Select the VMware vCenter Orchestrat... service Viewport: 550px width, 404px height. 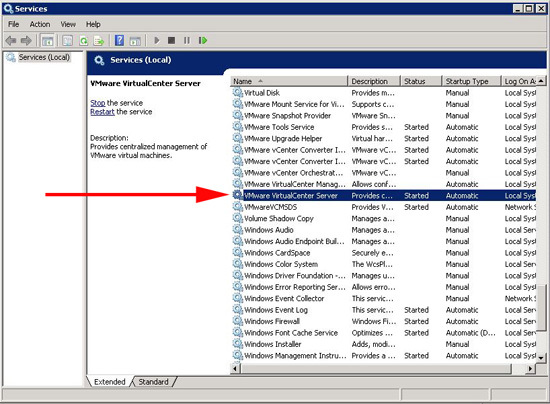(x=384, y=173)
